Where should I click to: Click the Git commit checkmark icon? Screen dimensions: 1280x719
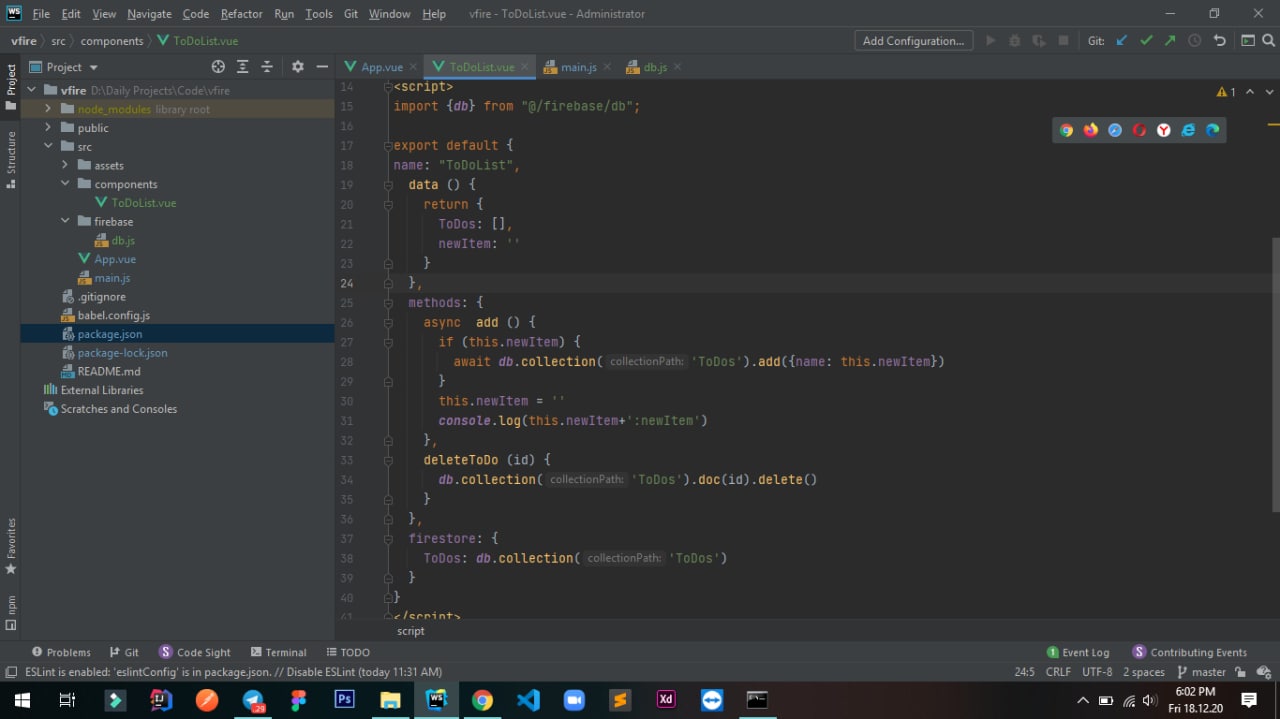(x=1146, y=41)
